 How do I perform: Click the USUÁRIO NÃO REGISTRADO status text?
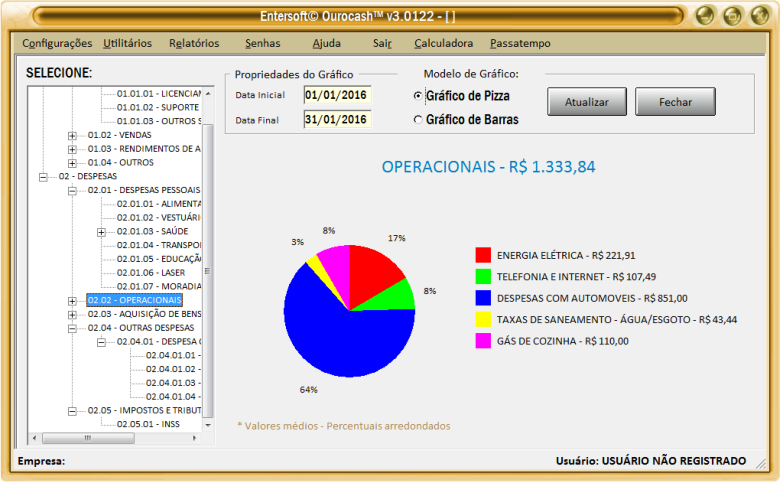(x=674, y=461)
